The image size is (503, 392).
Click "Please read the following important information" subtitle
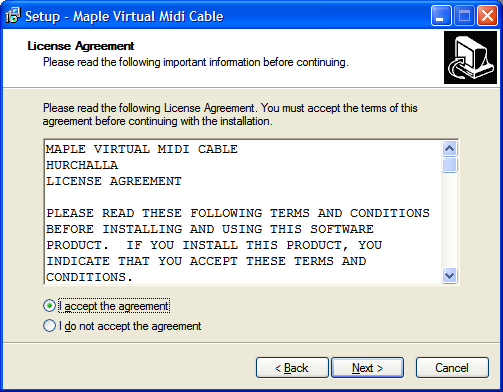[196, 62]
